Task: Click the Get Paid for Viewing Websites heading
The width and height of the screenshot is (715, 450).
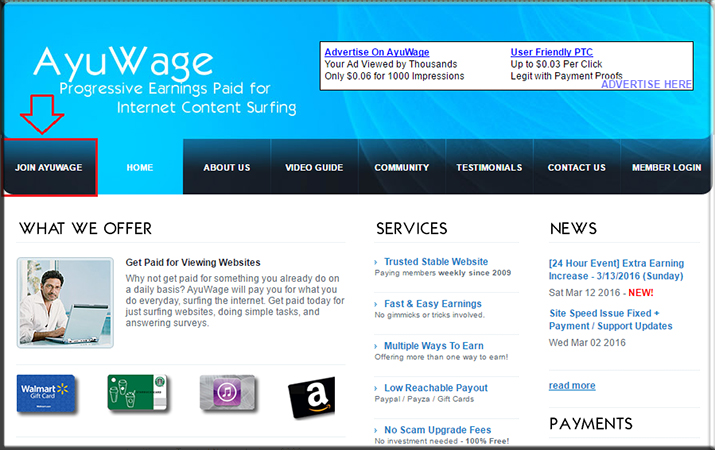Action: pos(193,263)
